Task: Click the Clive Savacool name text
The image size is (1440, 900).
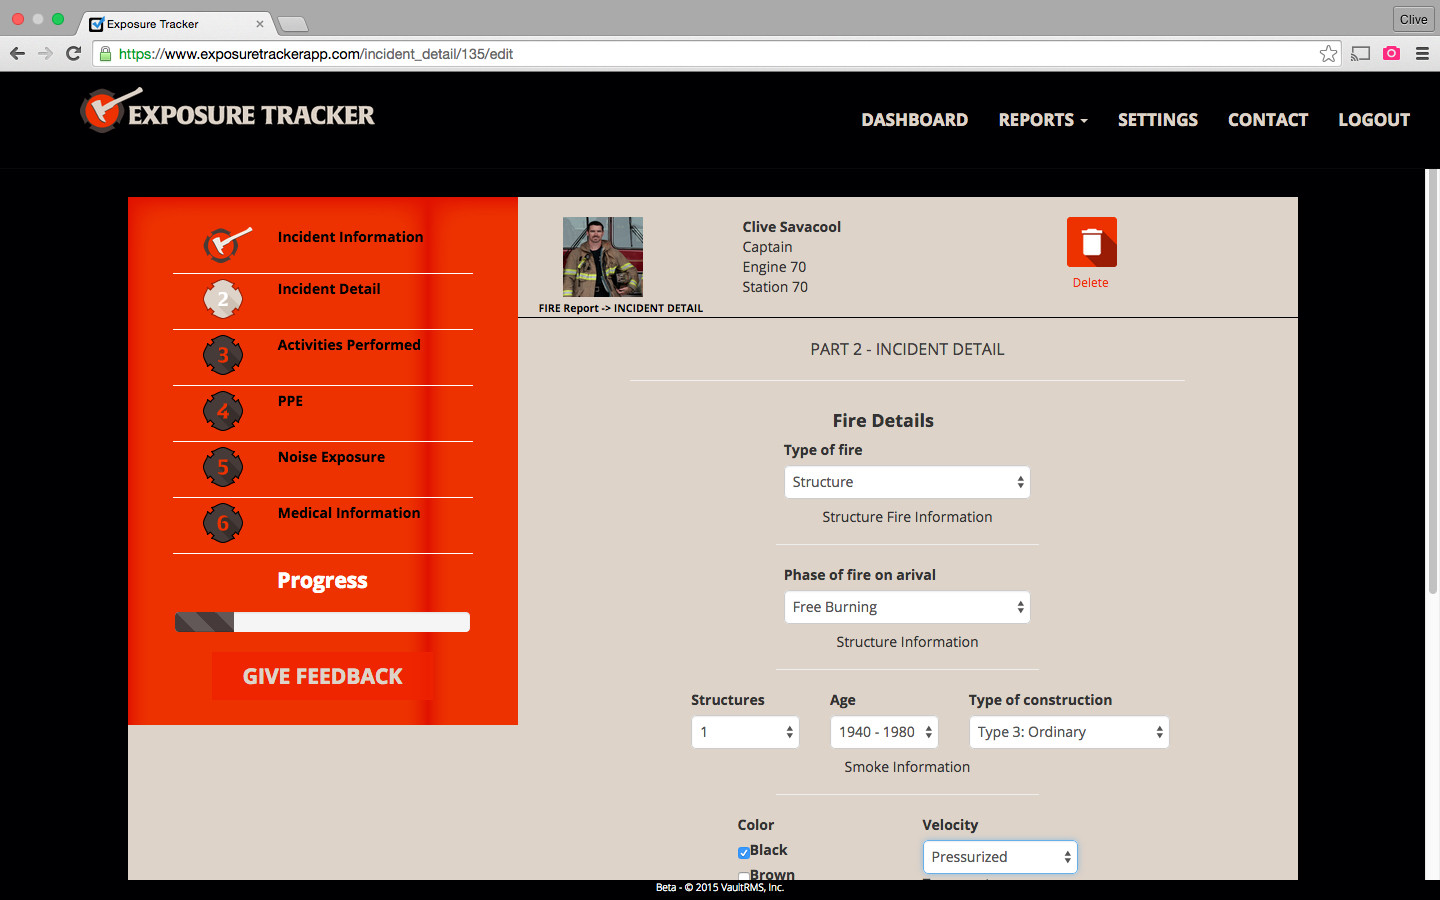Action: [x=791, y=227]
